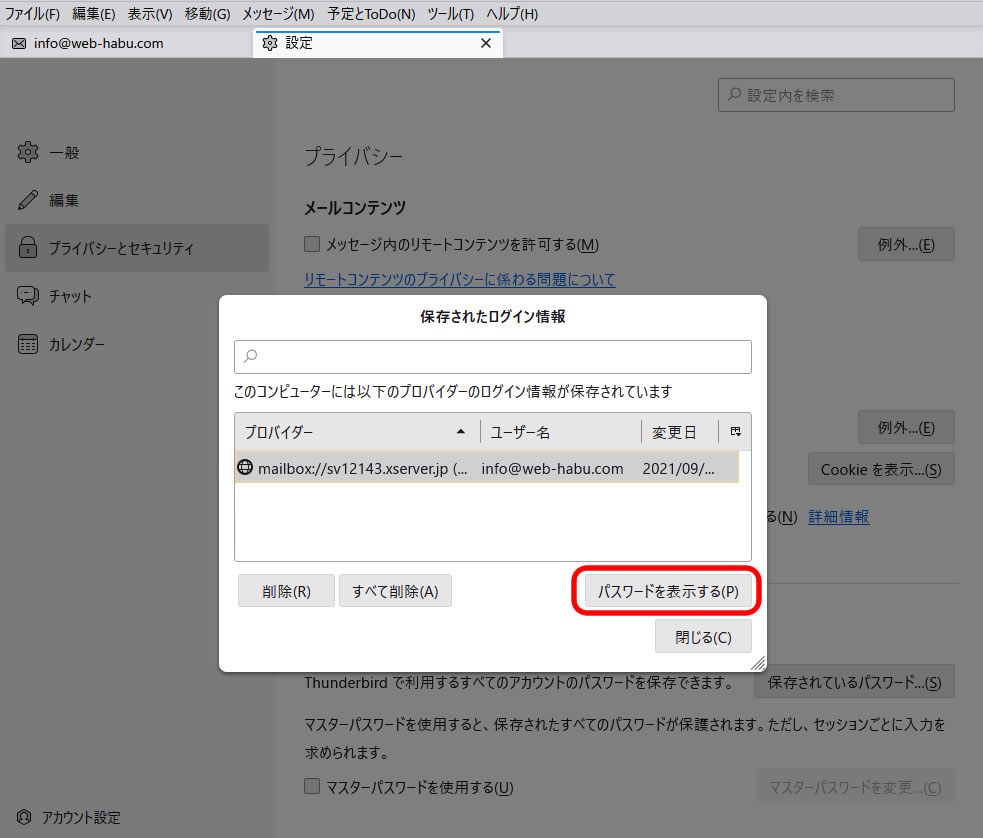Open Calendar settings via calendar icon

tap(28, 344)
